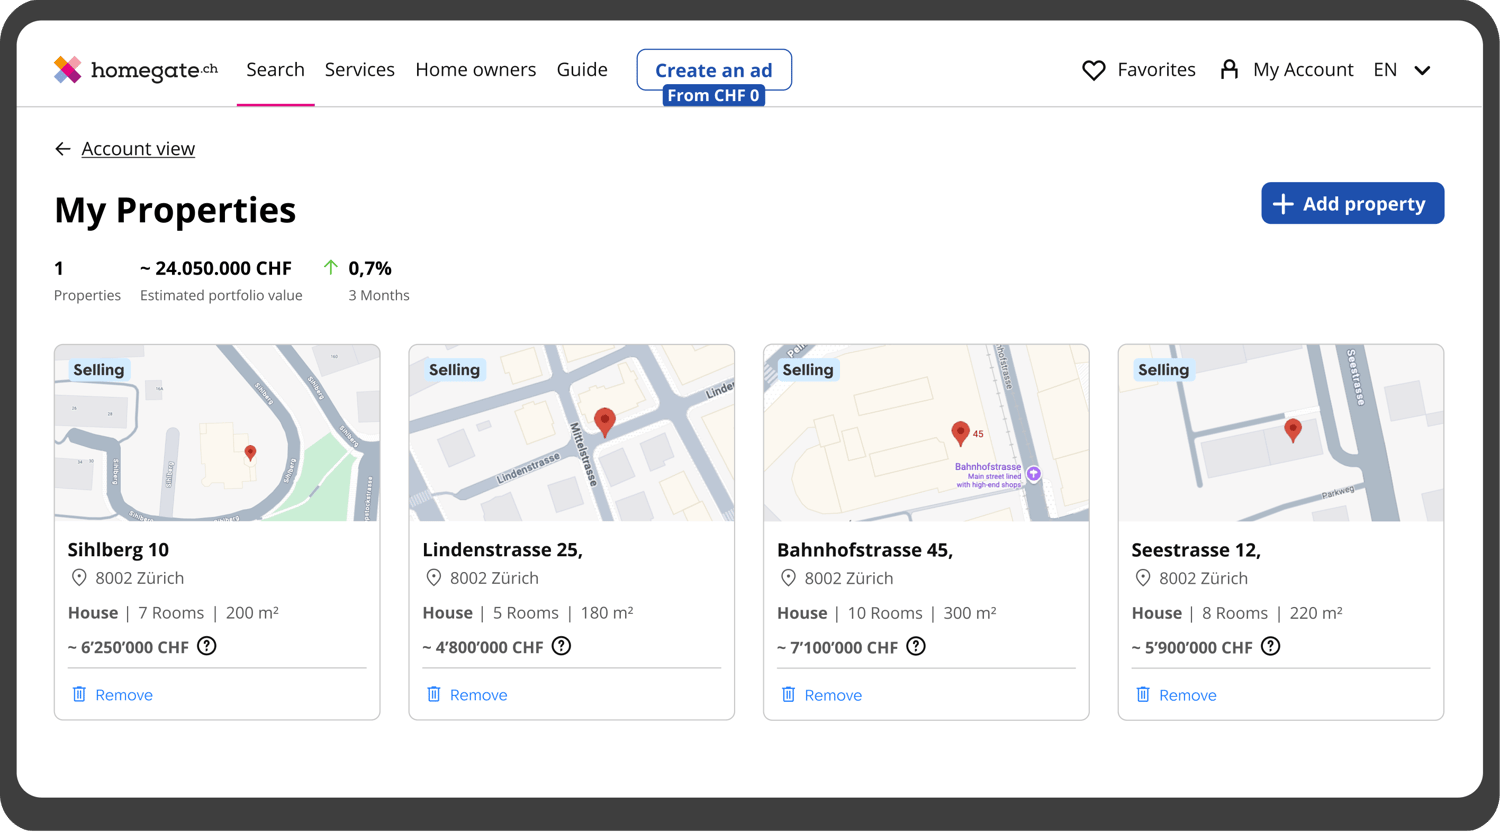This screenshot has width=1500, height=832.
Task: Click the Add property button label
Action: tap(1364, 204)
